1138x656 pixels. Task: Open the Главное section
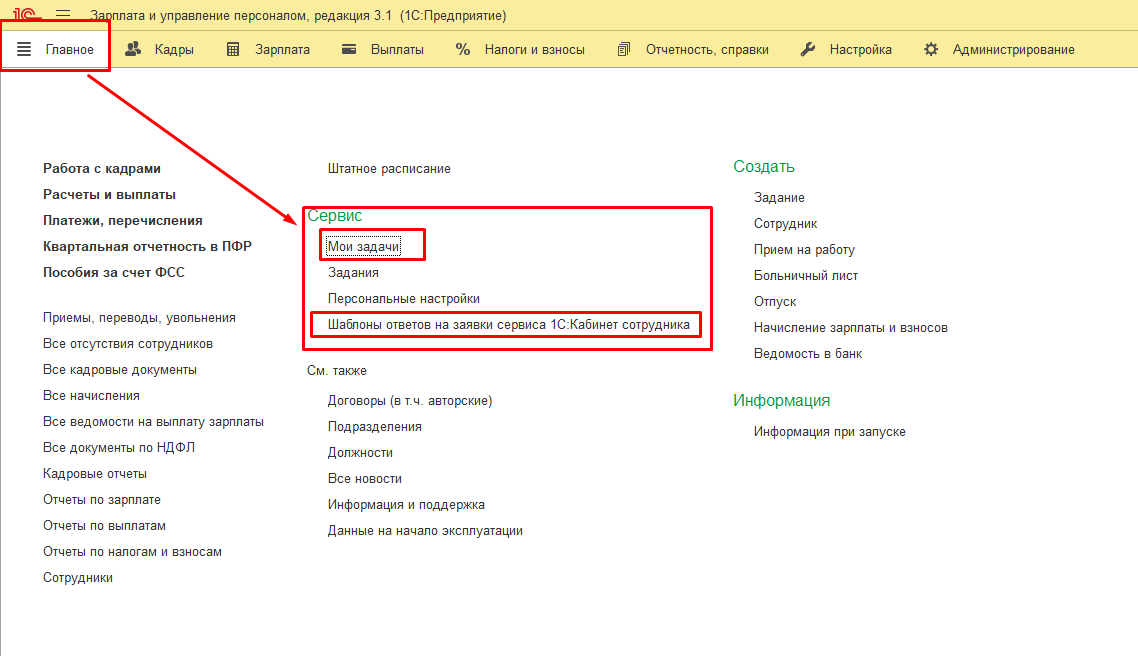point(70,49)
